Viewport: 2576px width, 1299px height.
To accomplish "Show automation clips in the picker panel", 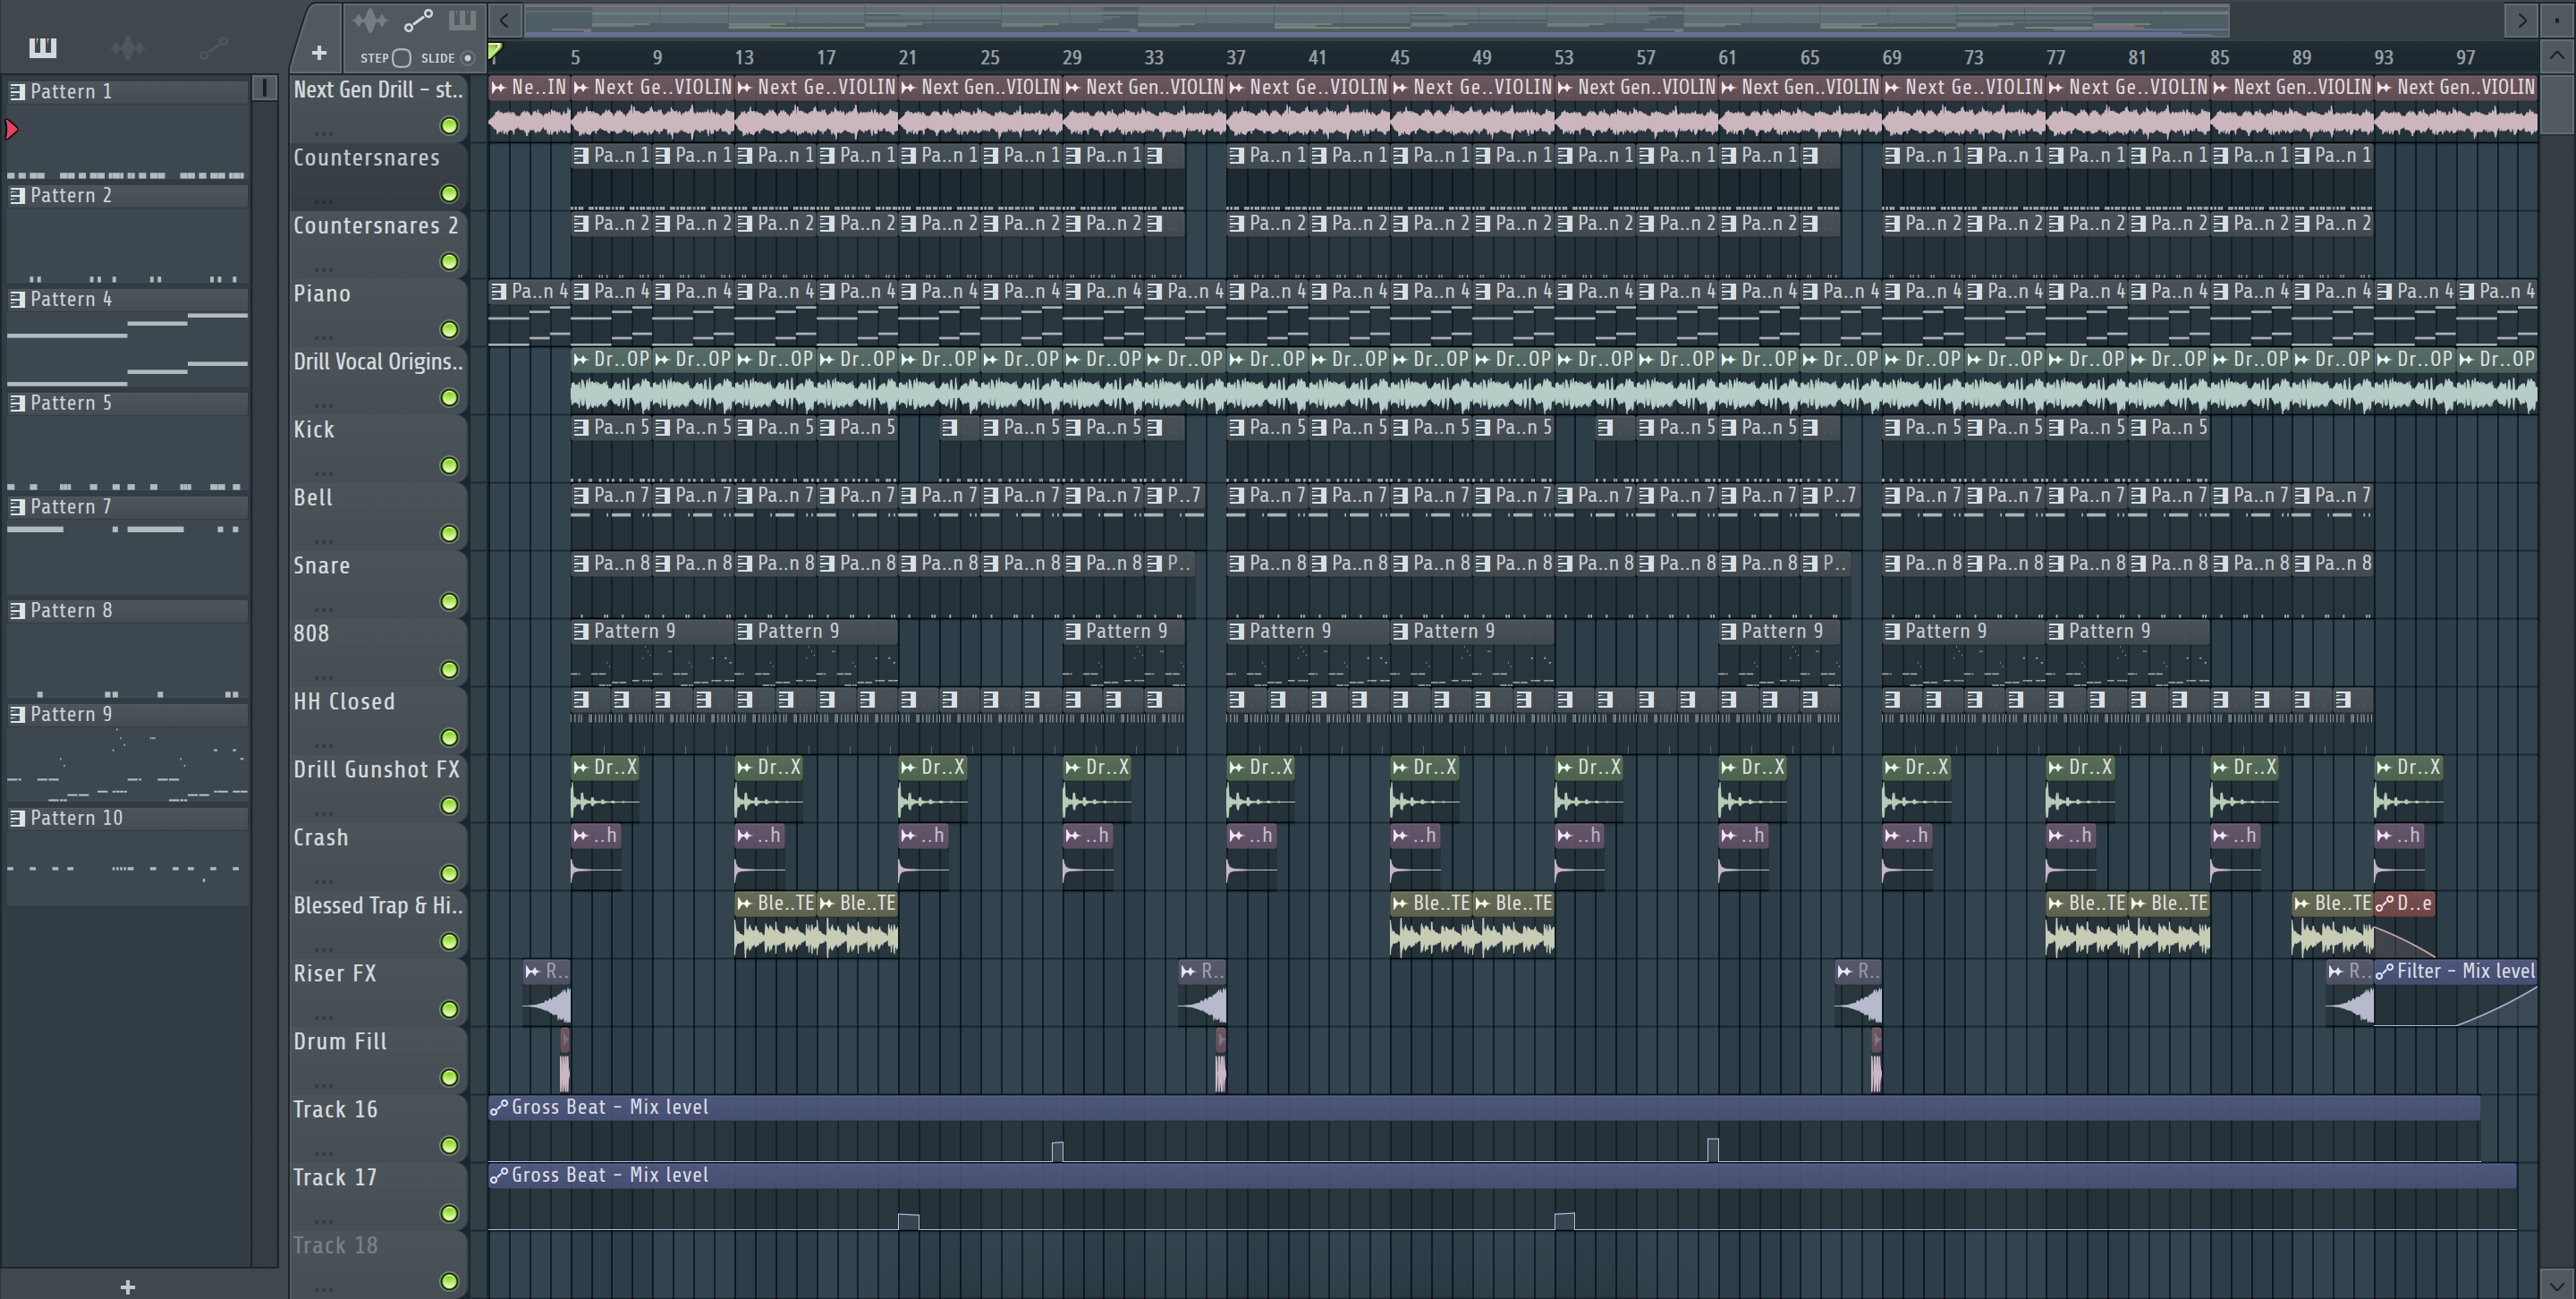I will tap(213, 47).
